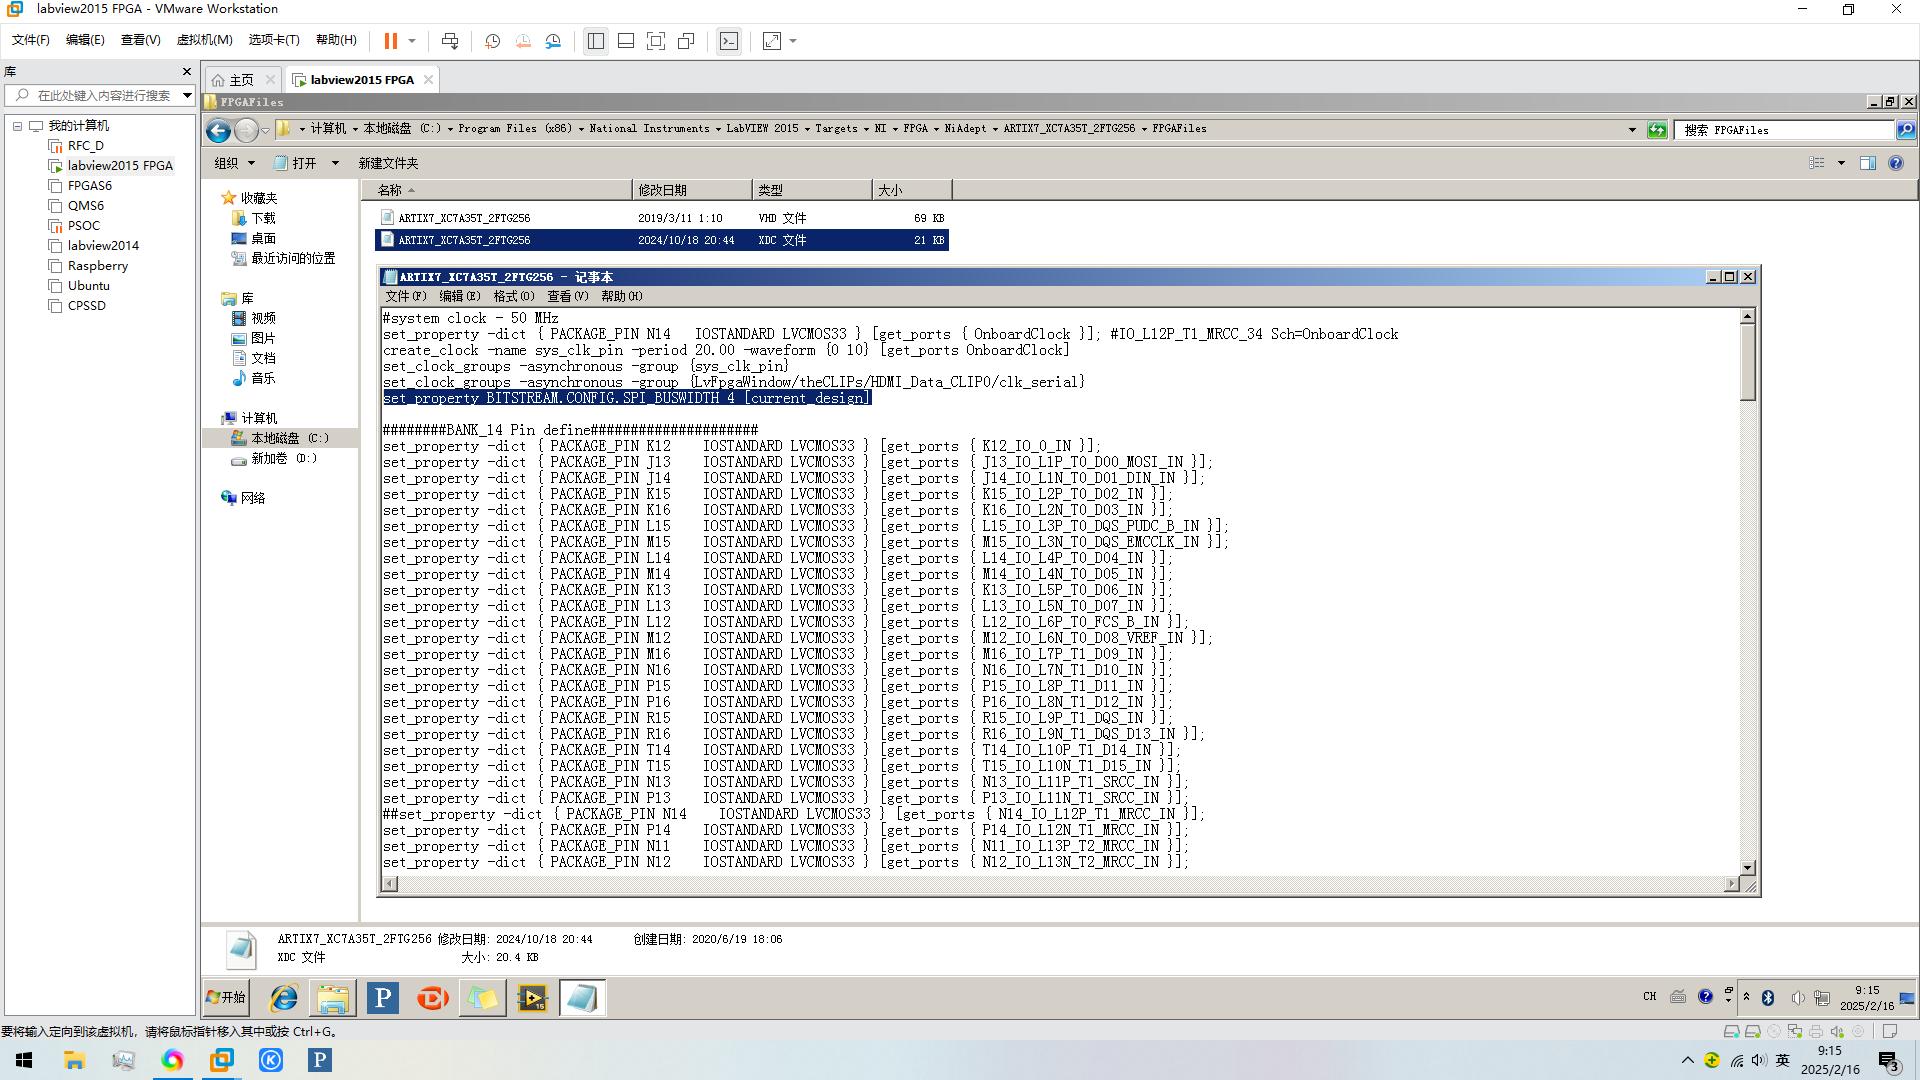Click the 搜索 FPGAFiles search box
This screenshot has width=1920, height=1080.
click(x=1785, y=130)
